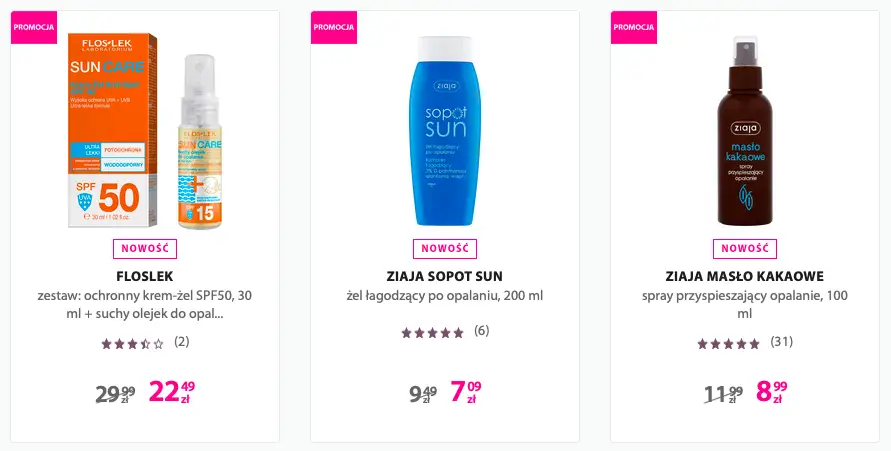Screen dimensions: 891x451
Task: Open the (6) reviews count for Sopot Sun
Action: click(482, 331)
